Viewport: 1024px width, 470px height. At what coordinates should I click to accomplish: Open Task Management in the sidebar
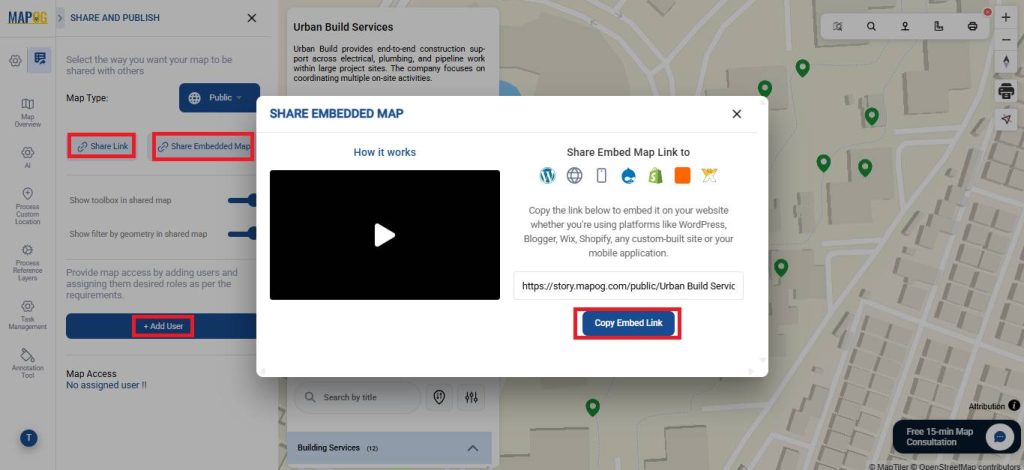(27, 315)
